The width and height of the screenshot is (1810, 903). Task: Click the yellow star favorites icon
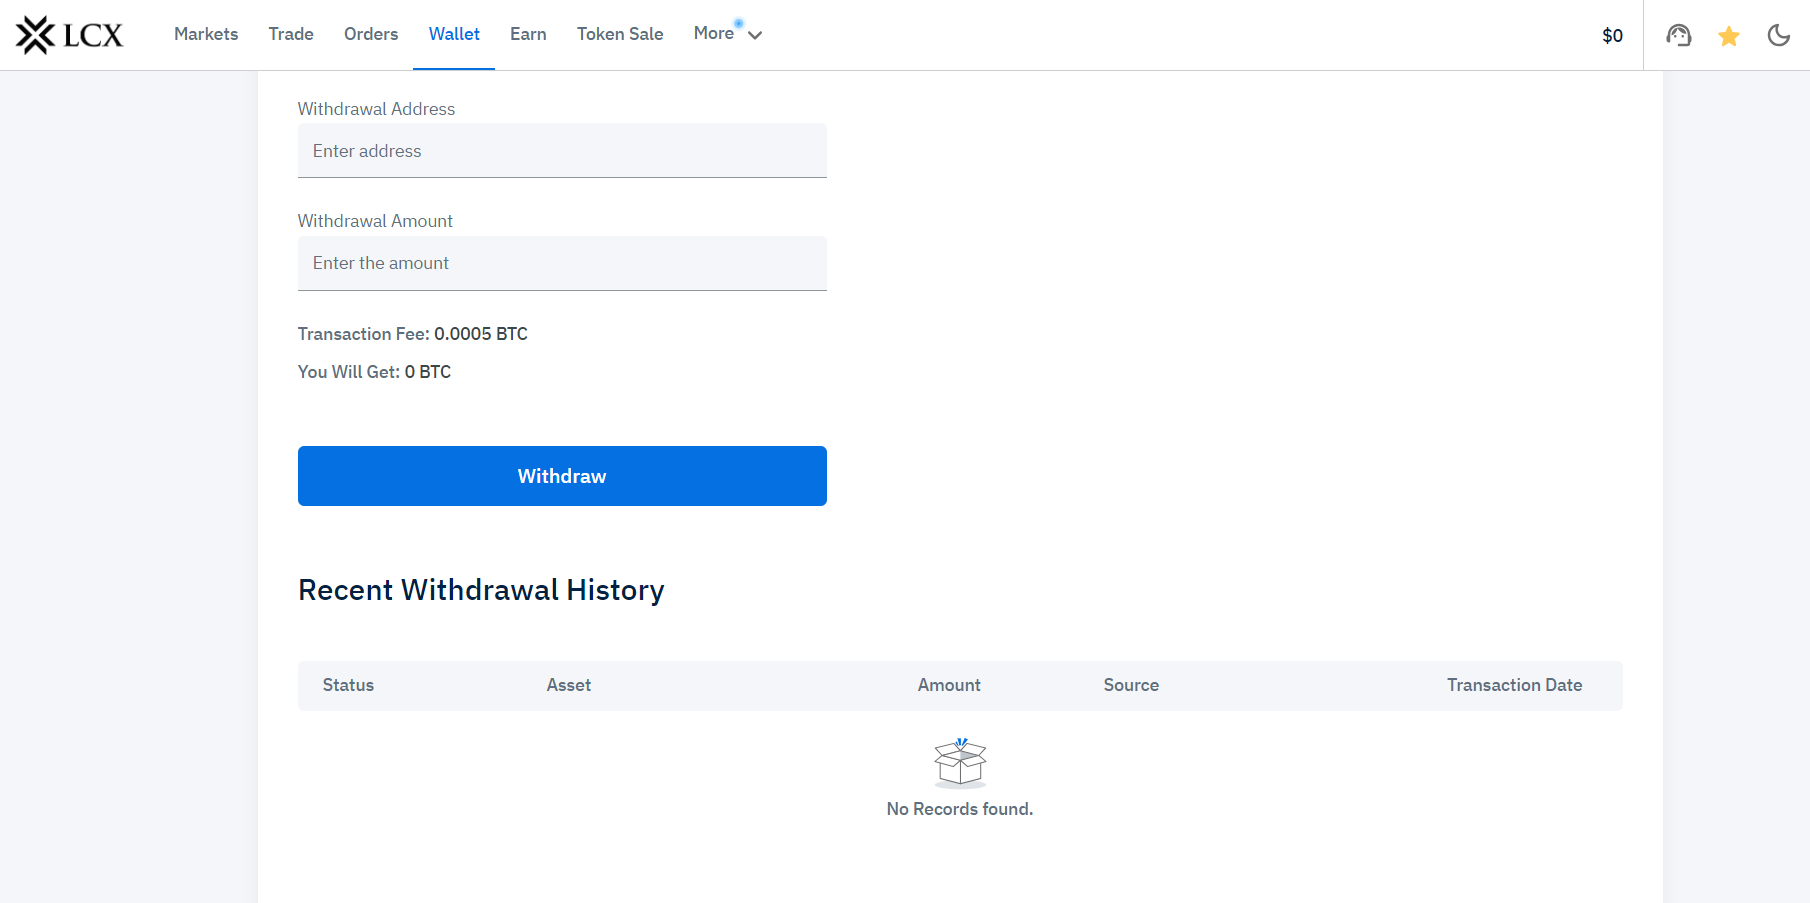[x=1728, y=37]
